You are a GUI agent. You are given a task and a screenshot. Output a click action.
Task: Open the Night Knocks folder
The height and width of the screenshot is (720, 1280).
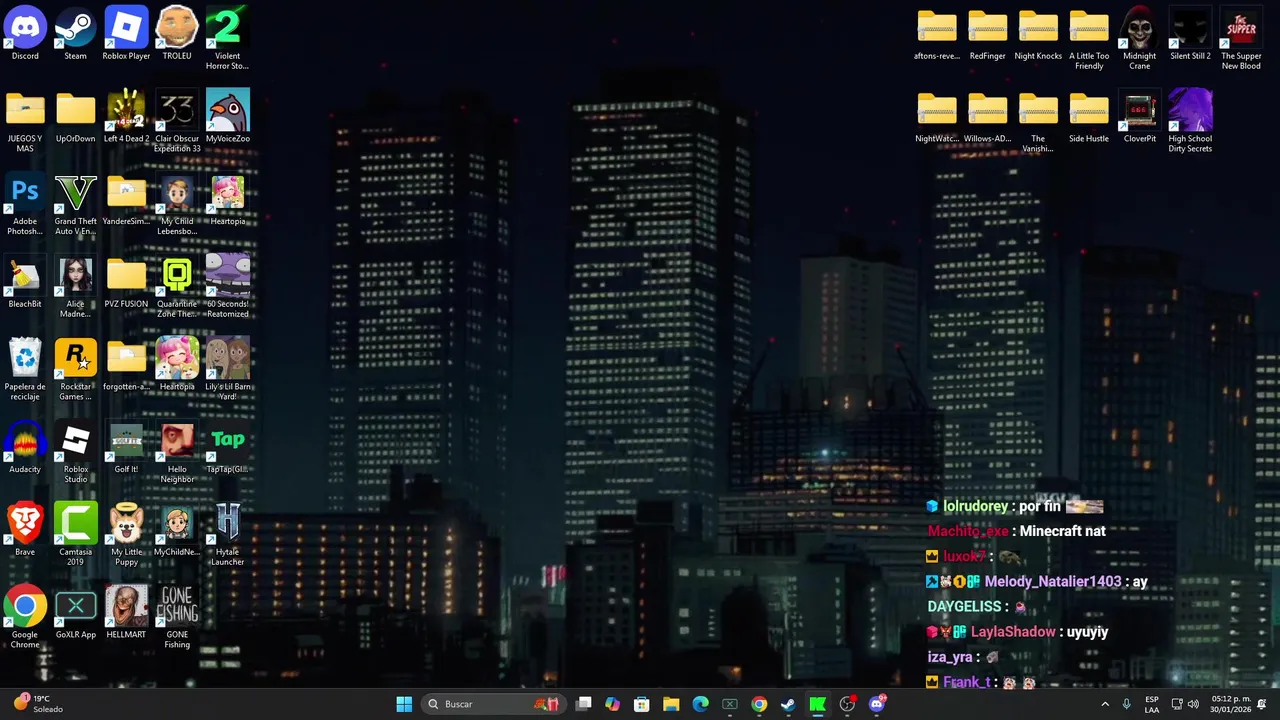point(1038,34)
